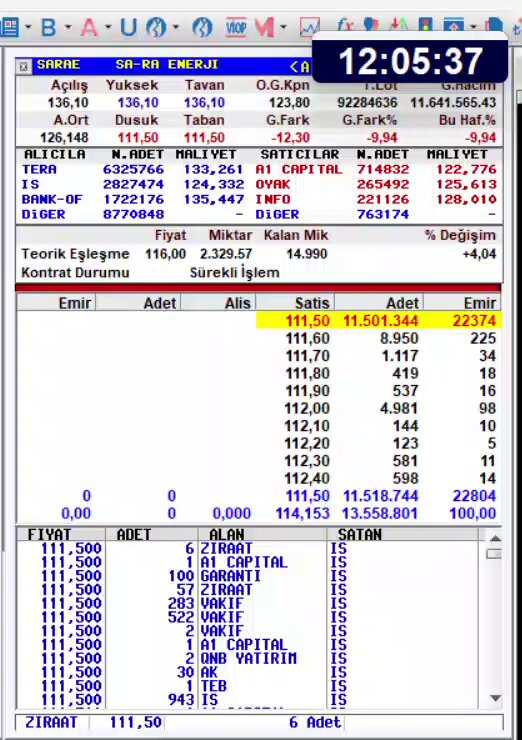Select the INFO seller row
This screenshot has height=740, width=522.
point(376,200)
